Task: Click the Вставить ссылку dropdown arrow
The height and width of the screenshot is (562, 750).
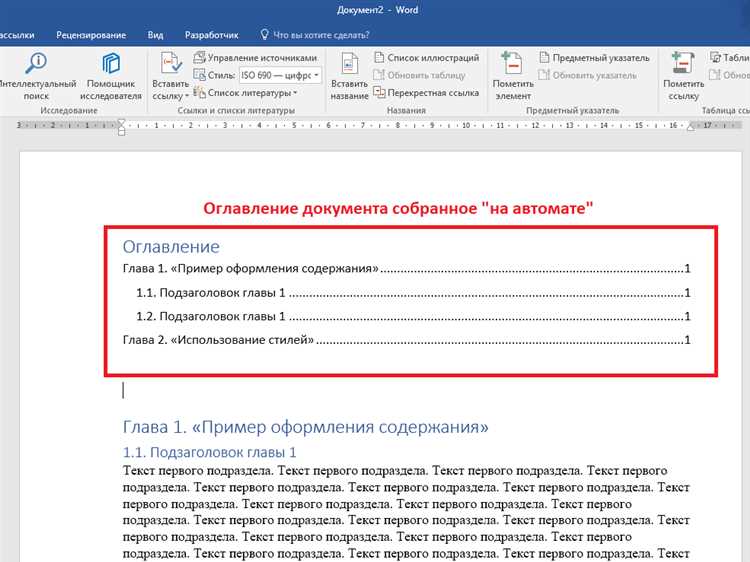Action: point(187,96)
